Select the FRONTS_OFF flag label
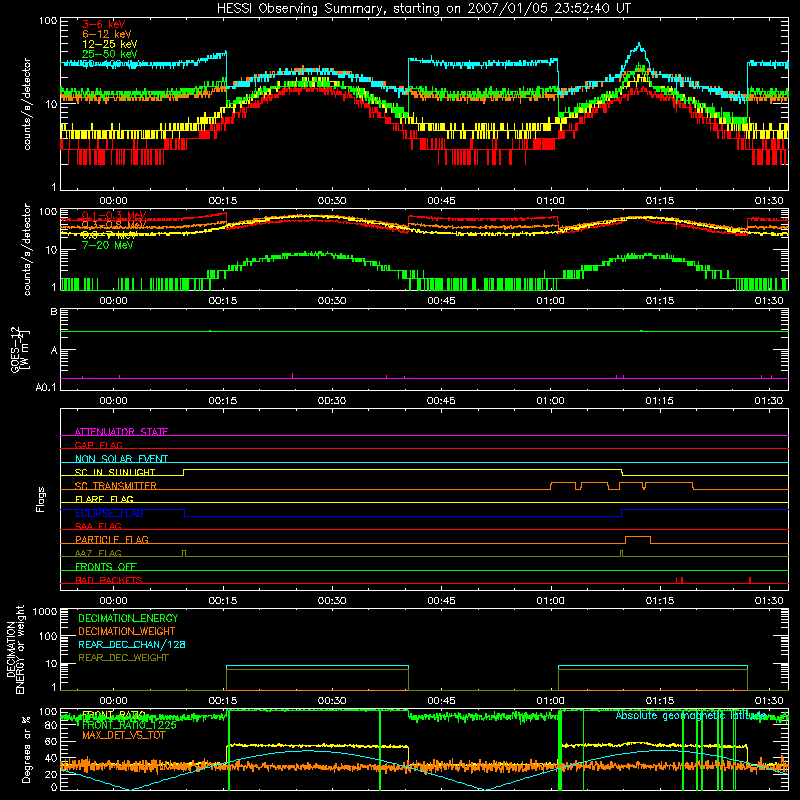Viewport: 800px width, 800px height. click(106, 567)
